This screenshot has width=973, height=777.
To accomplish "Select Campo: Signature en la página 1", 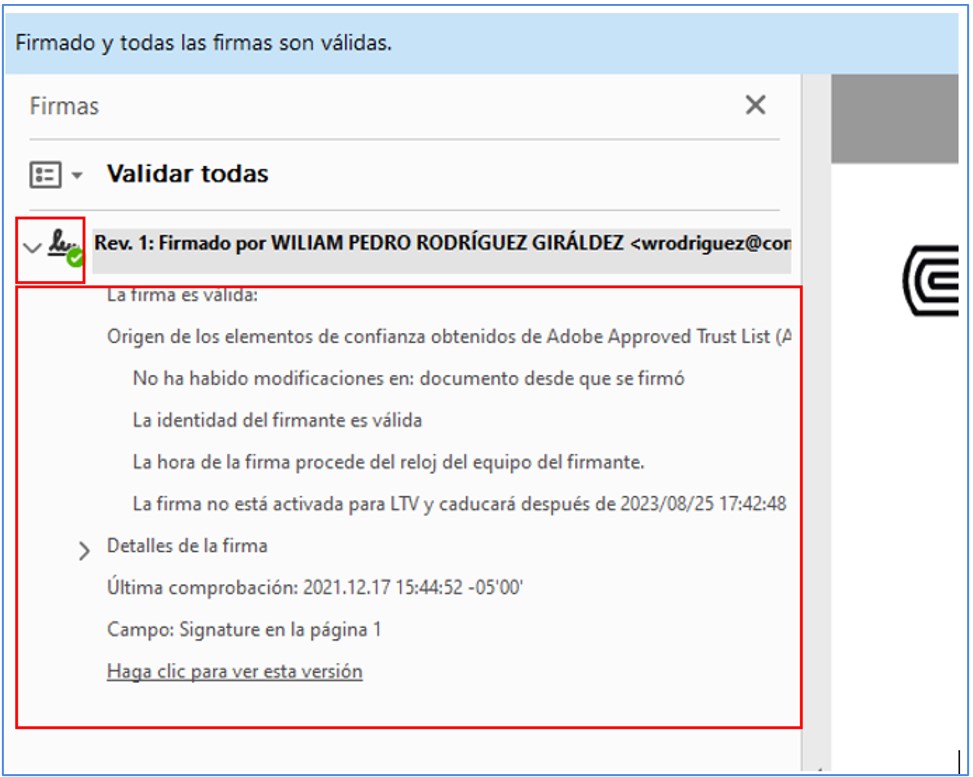I will coord(244,630).
